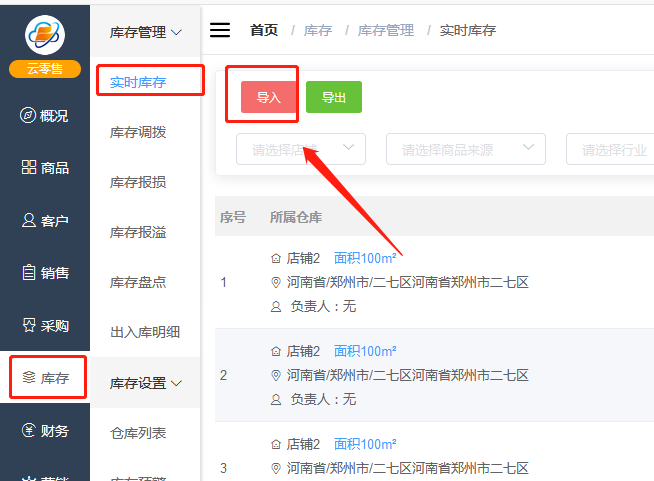Image resolution: width=654 pixels, height=481 pixels.
Task: Collapse the 库存设置 menu group
Action: click(x=146, y=383)
